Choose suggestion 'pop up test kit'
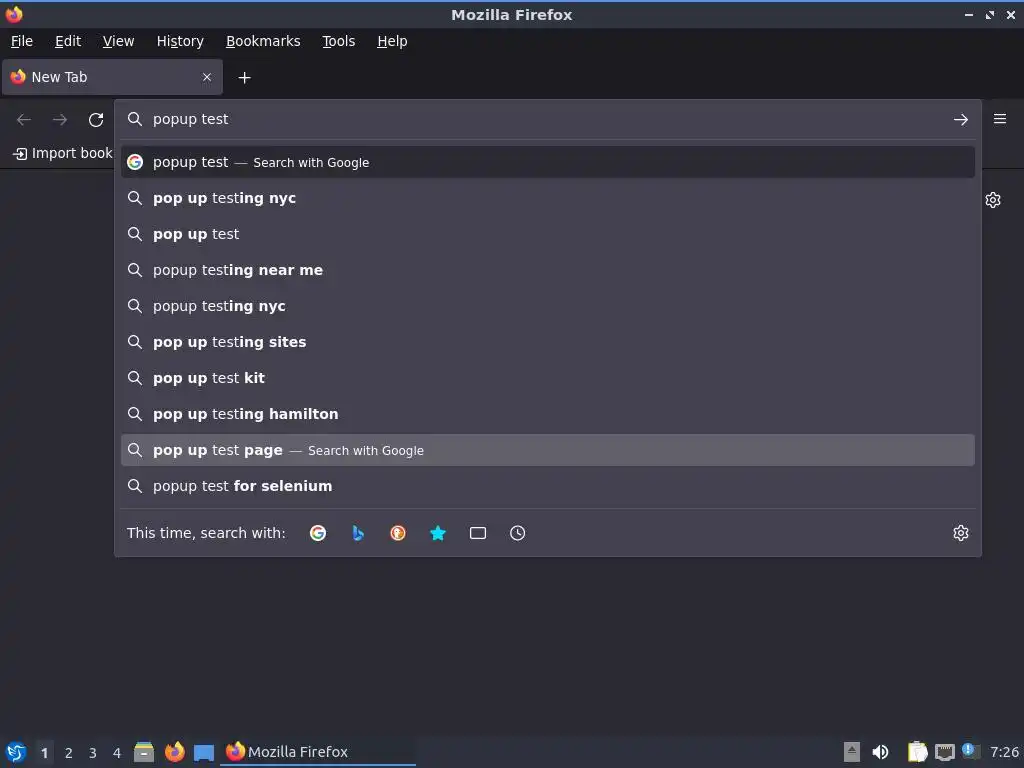The image size is (1024, 768). [548, 377]
